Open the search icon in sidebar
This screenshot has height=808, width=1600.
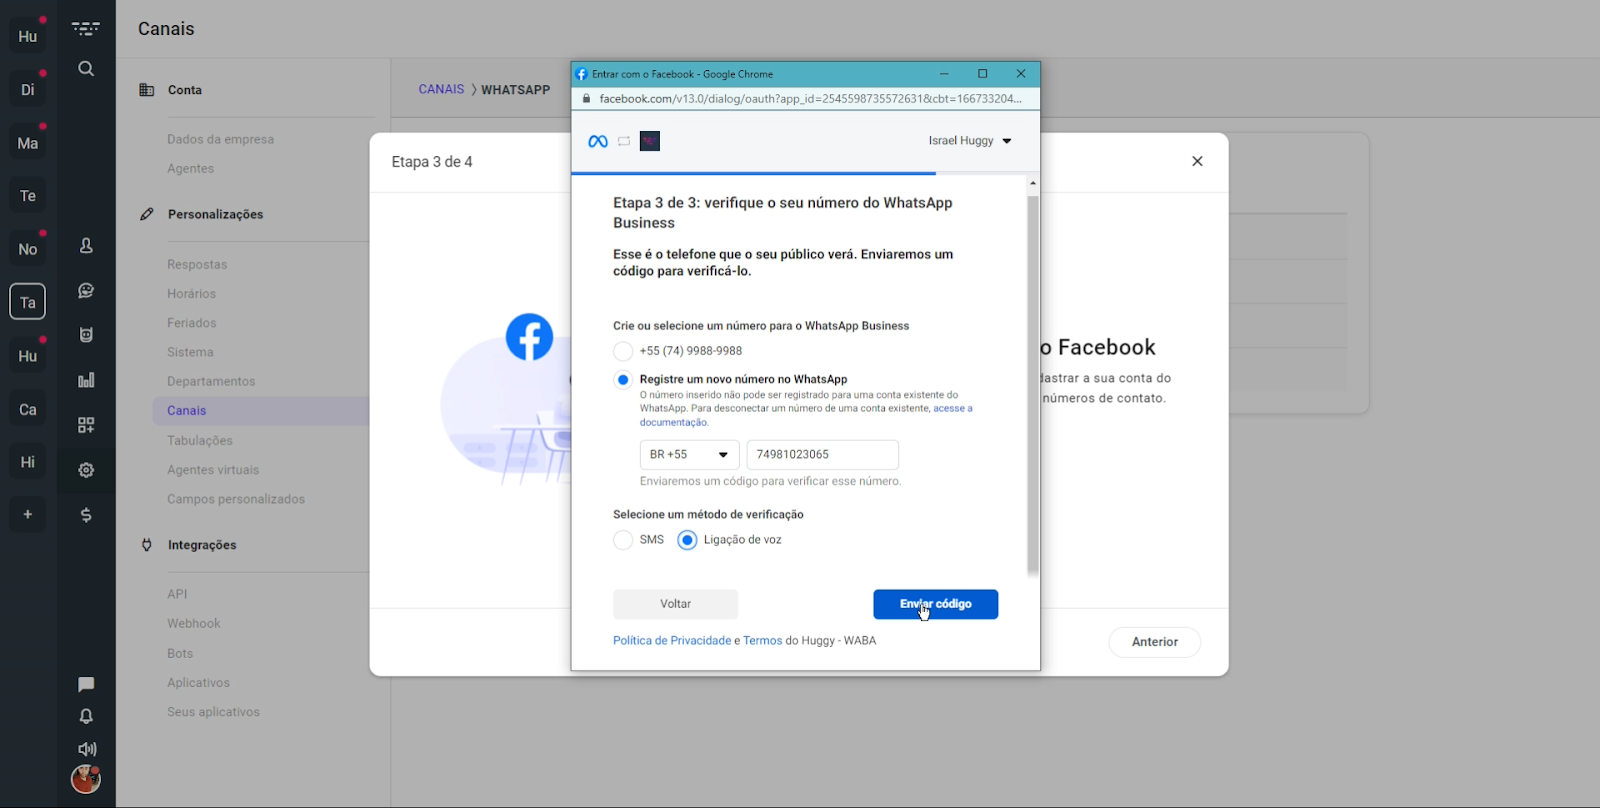(x=86, y=69)
